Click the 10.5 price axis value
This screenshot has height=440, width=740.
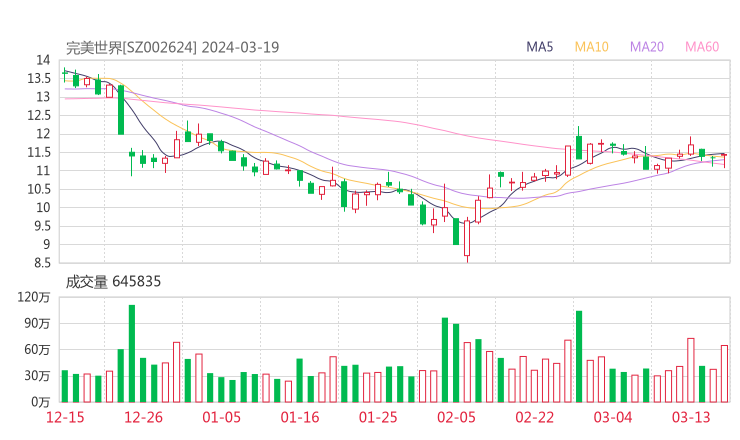tap(39, 189)
